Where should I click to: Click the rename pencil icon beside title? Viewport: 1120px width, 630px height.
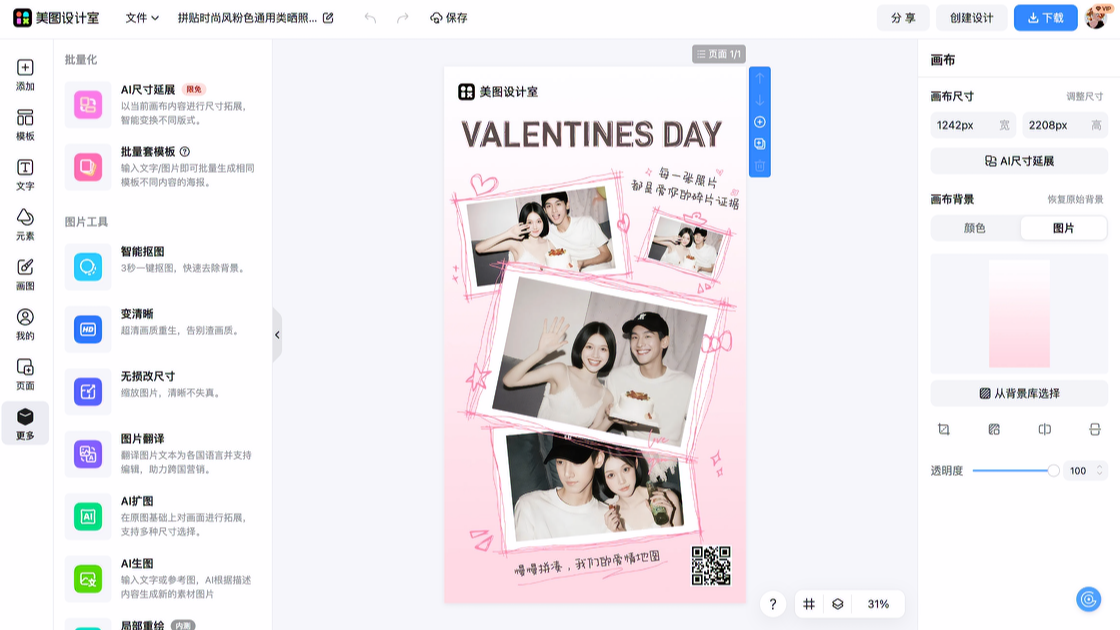[328, 18]
